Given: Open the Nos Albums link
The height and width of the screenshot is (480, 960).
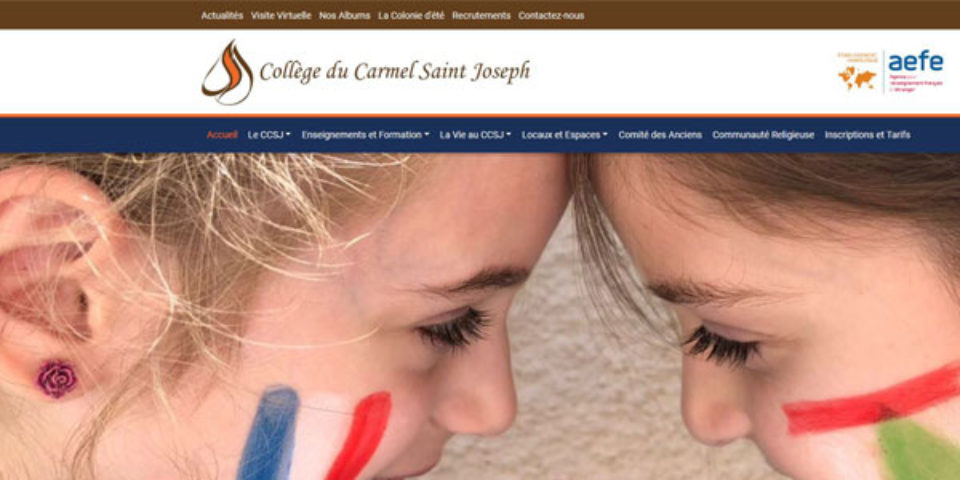Looking at the screenshot, I should pyautogui.click(x=345, y=16).
